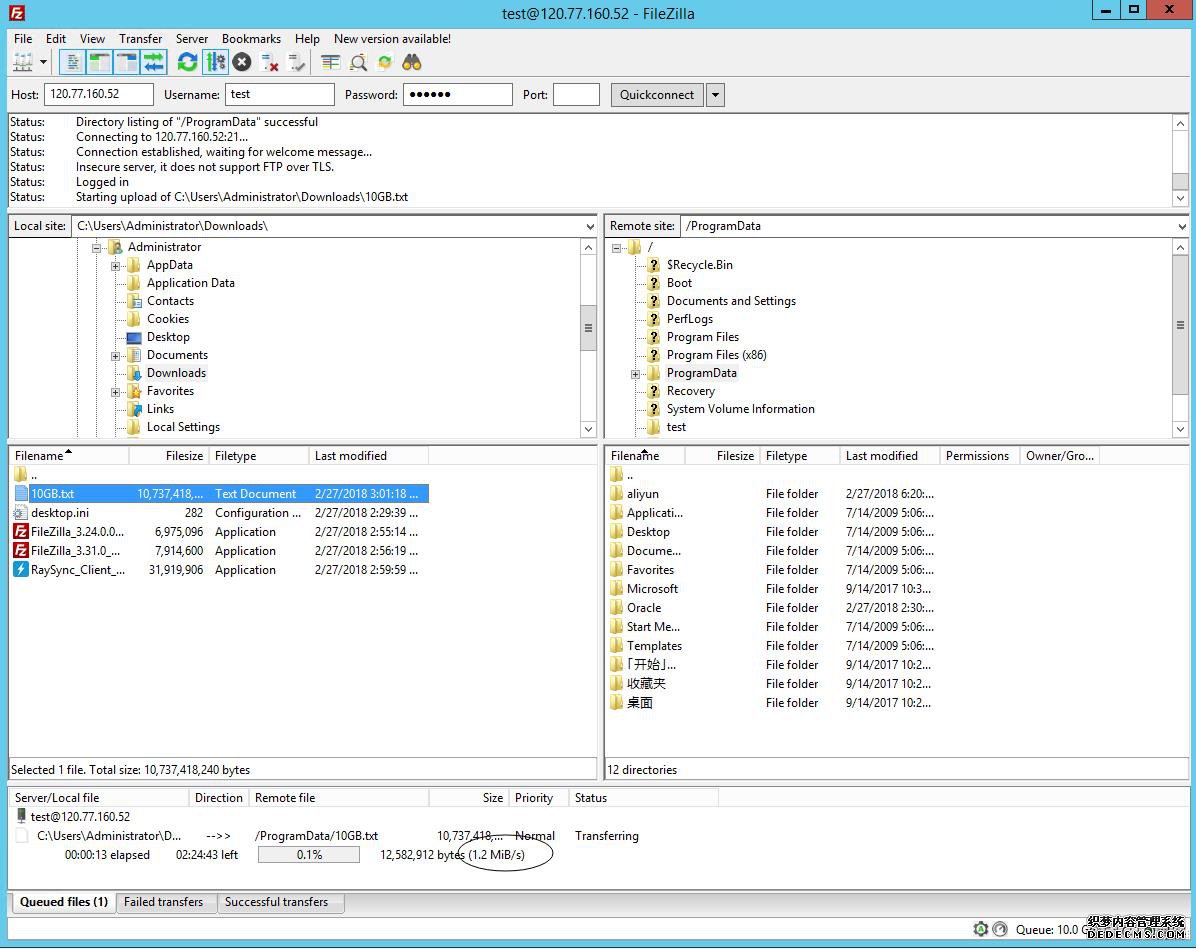Open Templates remote folder icon
The width and height of the screenshot is (1196, 949).
[616, 646]
